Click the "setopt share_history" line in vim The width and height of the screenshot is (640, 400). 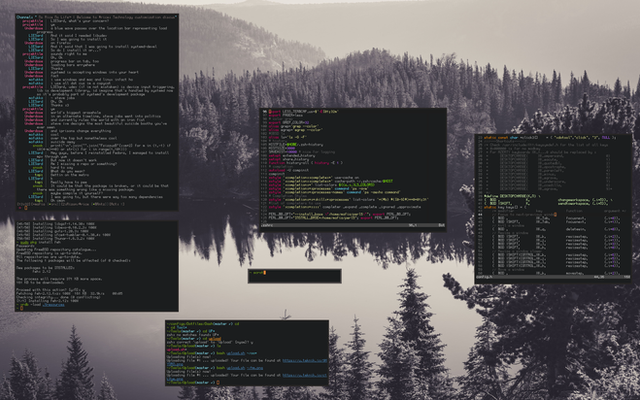point(288,159)
